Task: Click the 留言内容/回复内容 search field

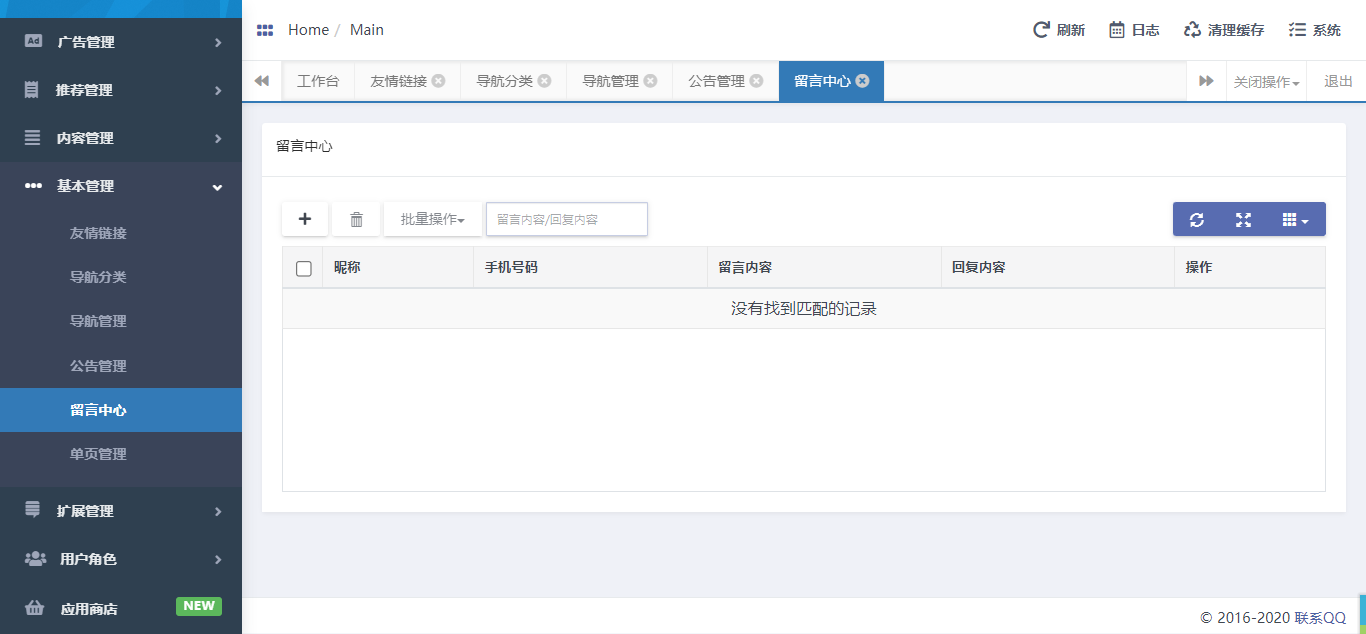Action: (x=567, y=219)
